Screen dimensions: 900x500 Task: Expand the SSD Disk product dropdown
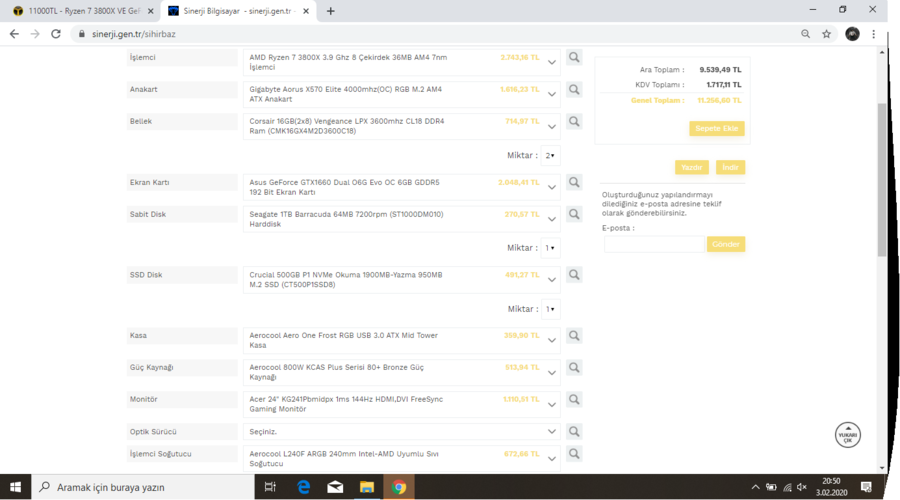tap(552, 280)
